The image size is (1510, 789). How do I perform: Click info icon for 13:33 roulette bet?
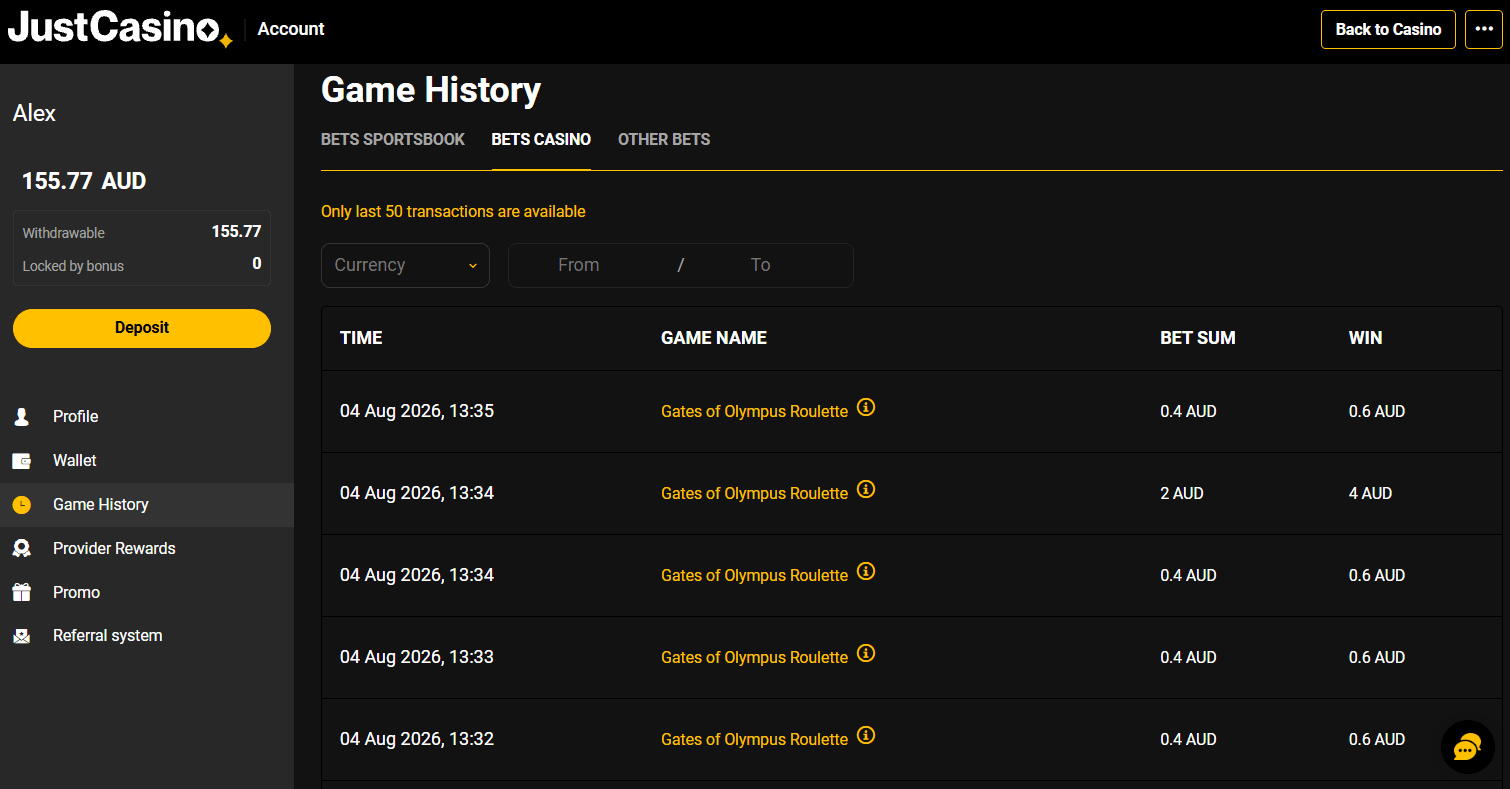coord(866,653)
